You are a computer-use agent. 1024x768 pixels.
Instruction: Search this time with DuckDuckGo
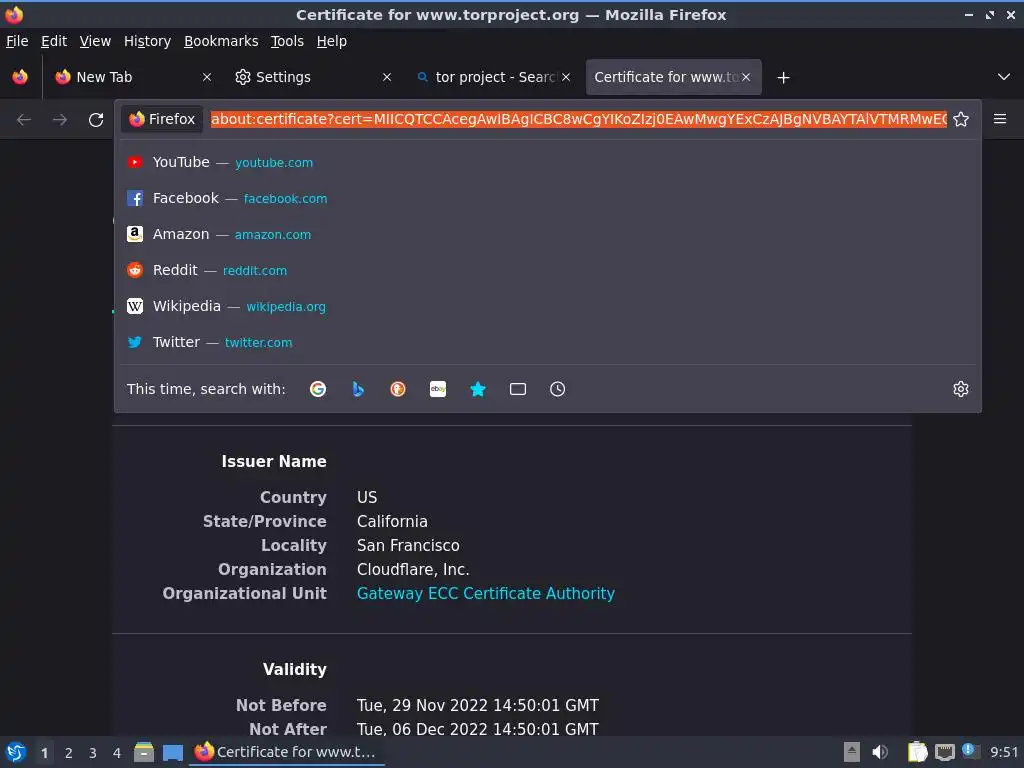click(398, 389)
